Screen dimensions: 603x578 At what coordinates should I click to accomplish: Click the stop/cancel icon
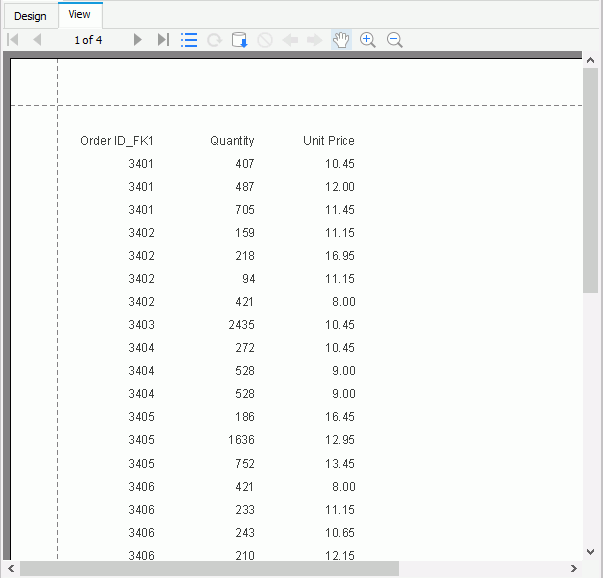coord(265,40)
